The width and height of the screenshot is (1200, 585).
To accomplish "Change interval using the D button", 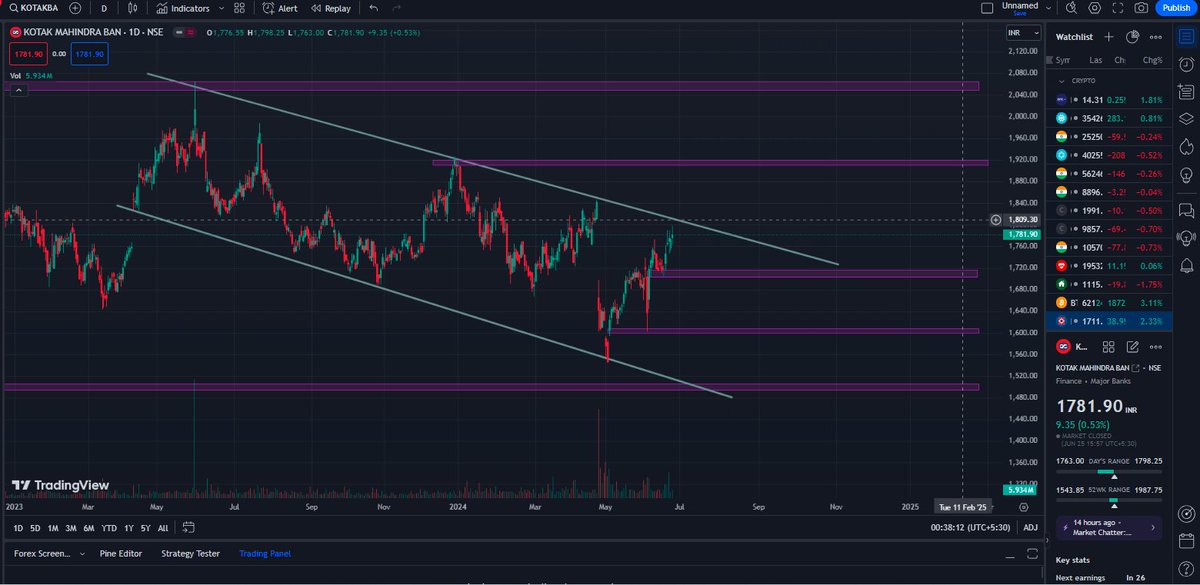I will click(104, 8).
